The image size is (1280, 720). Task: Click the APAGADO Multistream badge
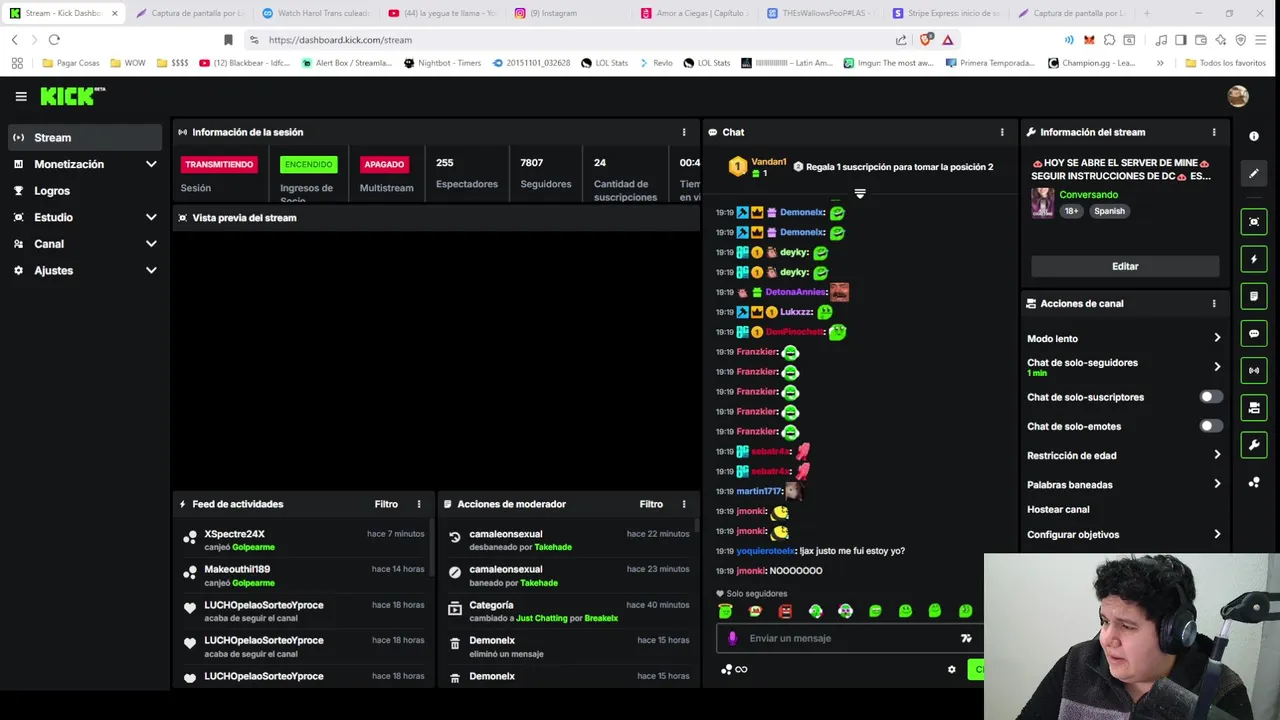[x=384, y=164]
